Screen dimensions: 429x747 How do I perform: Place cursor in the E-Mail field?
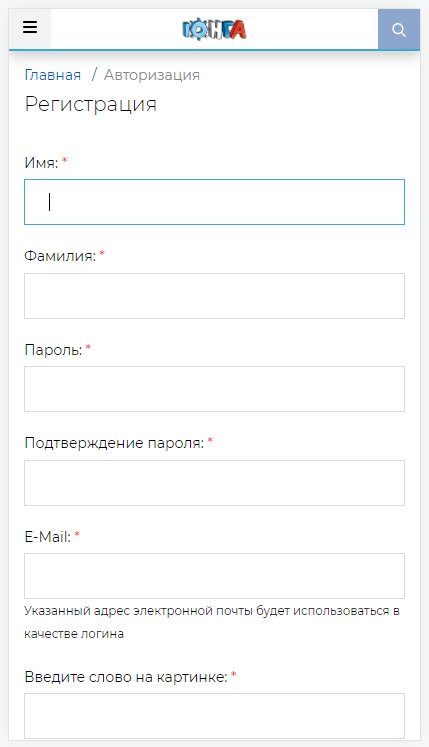point(214,575)
